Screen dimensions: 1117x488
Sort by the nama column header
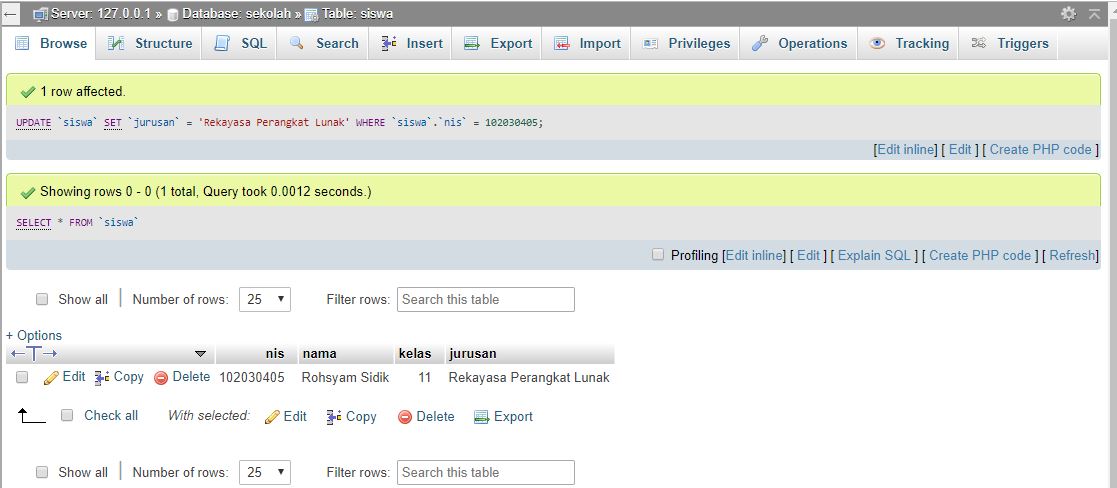point(320,353)
